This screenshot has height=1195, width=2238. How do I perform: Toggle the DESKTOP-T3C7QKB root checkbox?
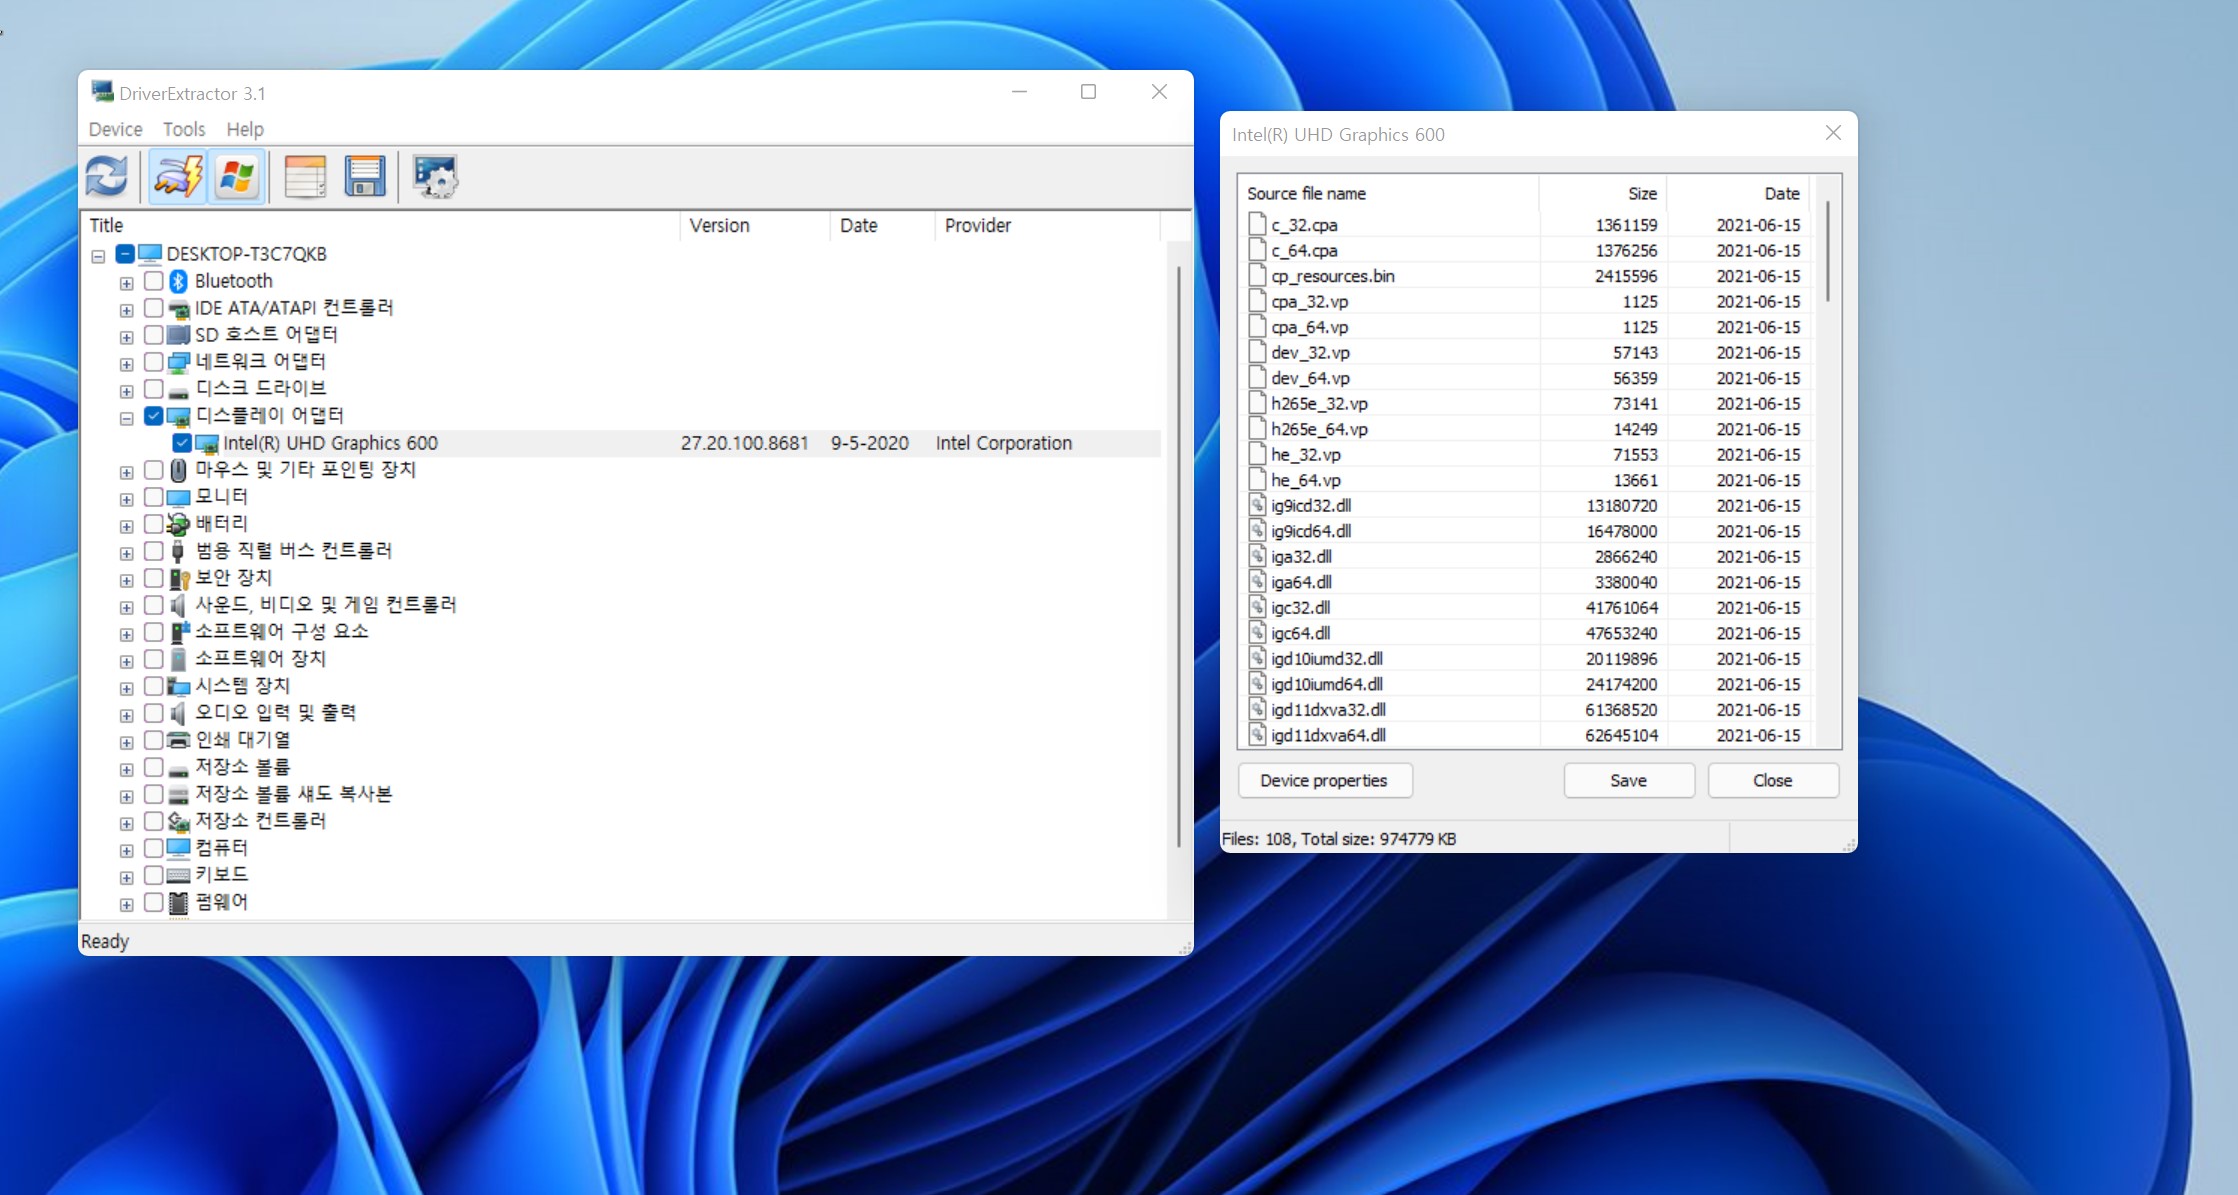pos(125,253)
